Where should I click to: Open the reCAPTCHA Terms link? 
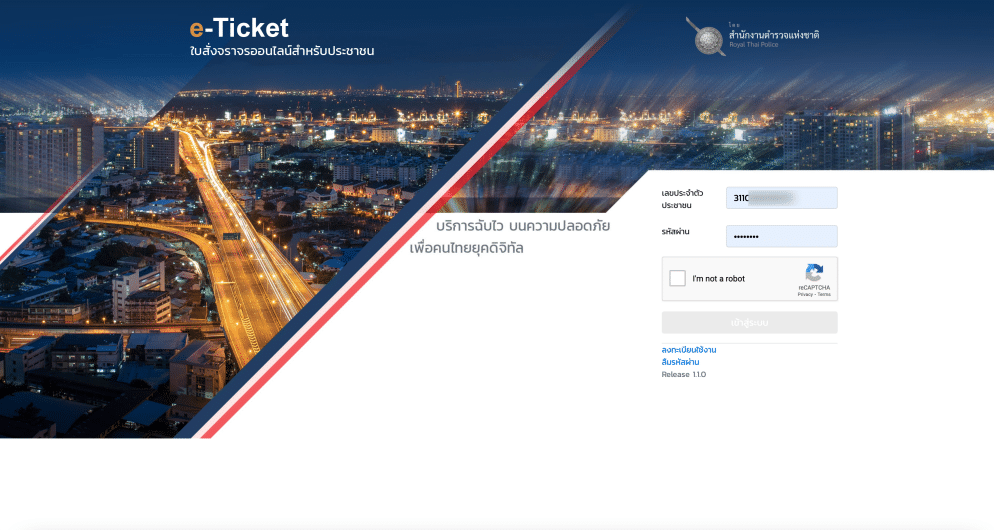[824, 295]
